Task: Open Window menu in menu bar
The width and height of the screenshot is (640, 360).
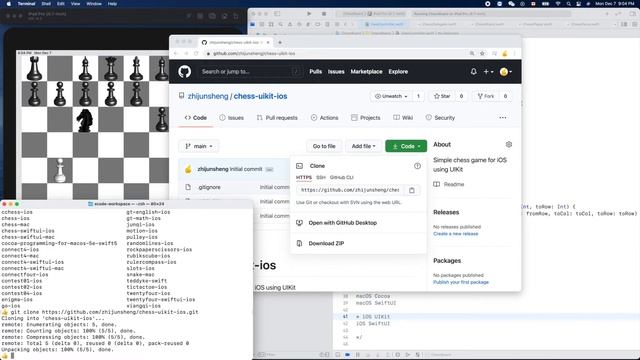Action: (x=94, y=4)
